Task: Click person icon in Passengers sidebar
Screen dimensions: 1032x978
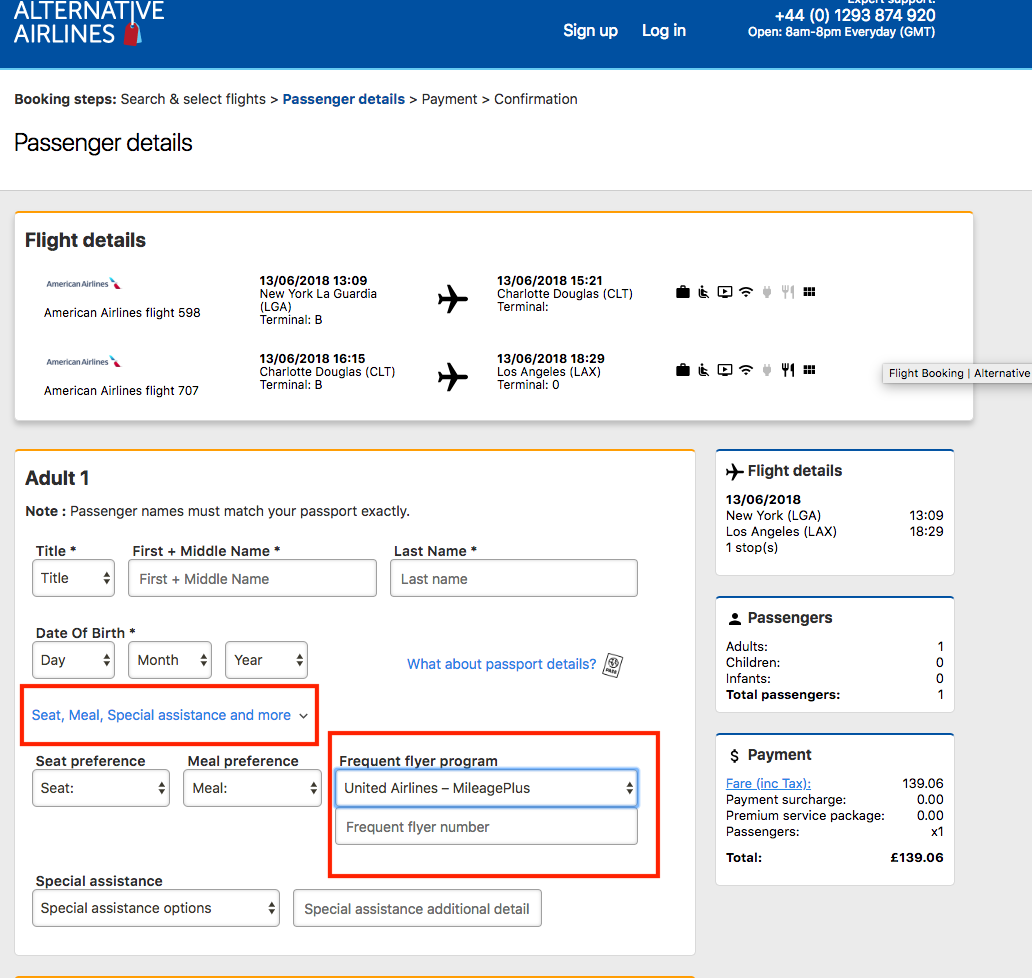Action: click(735, 619)
